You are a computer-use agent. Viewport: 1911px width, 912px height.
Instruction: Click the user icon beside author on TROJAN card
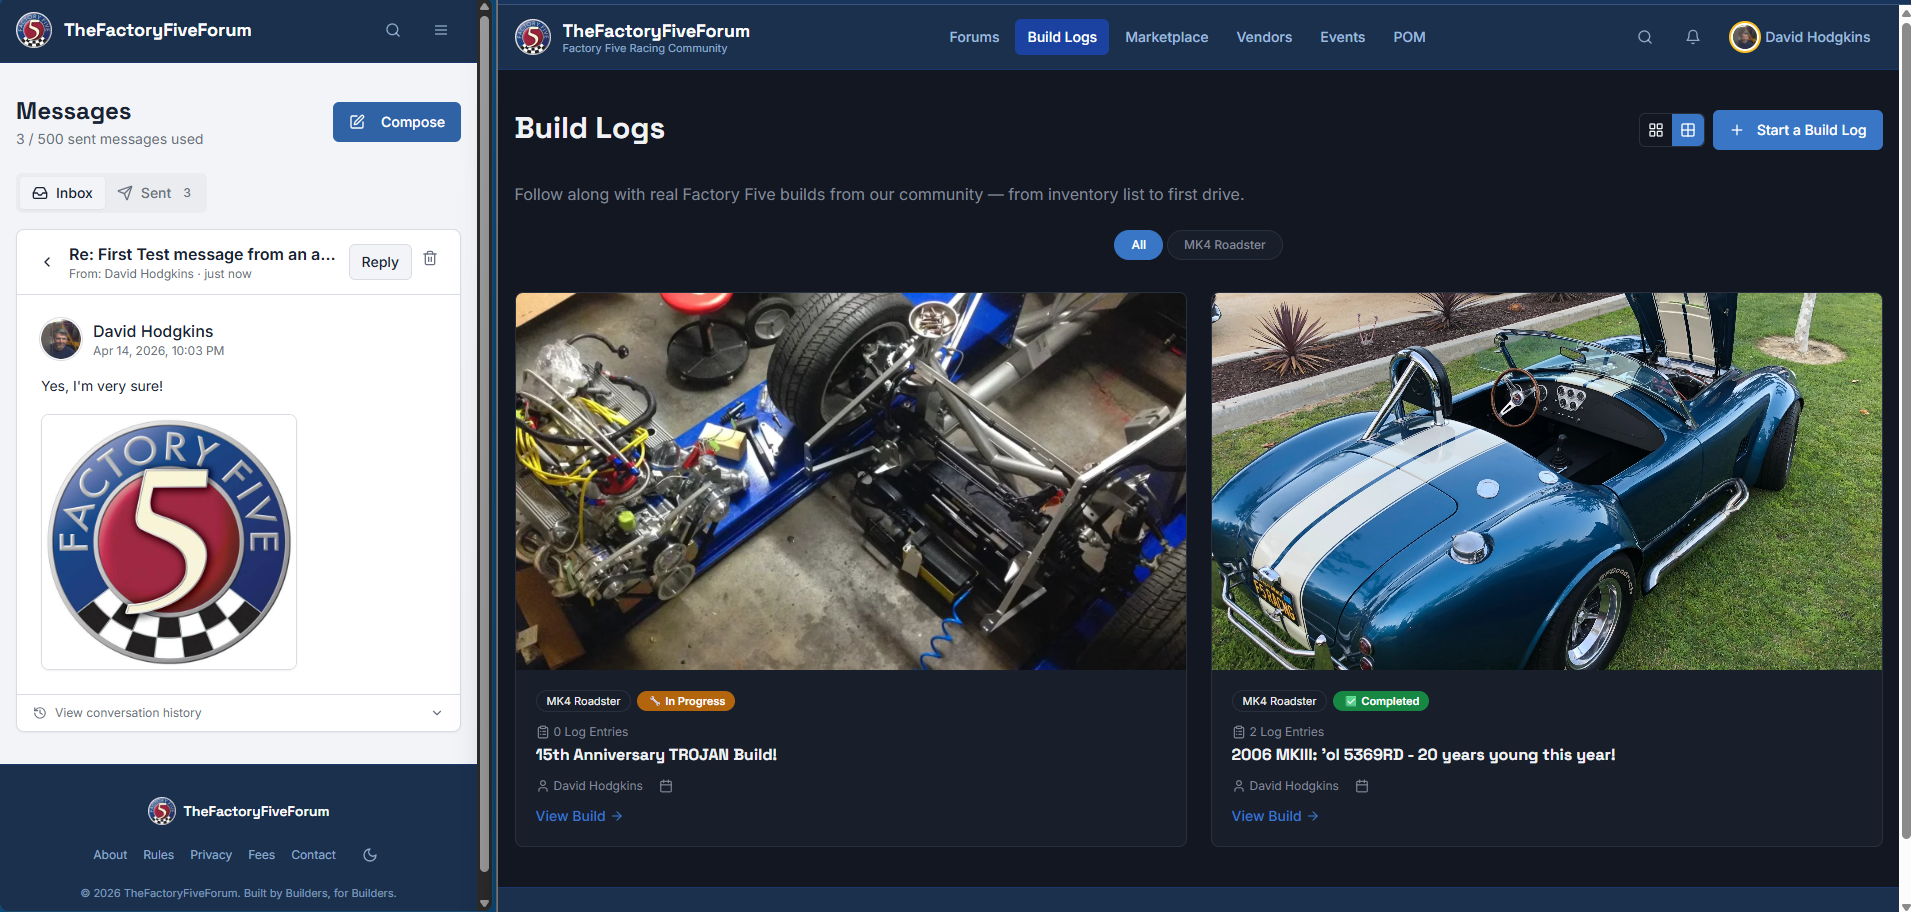[543, 786]
